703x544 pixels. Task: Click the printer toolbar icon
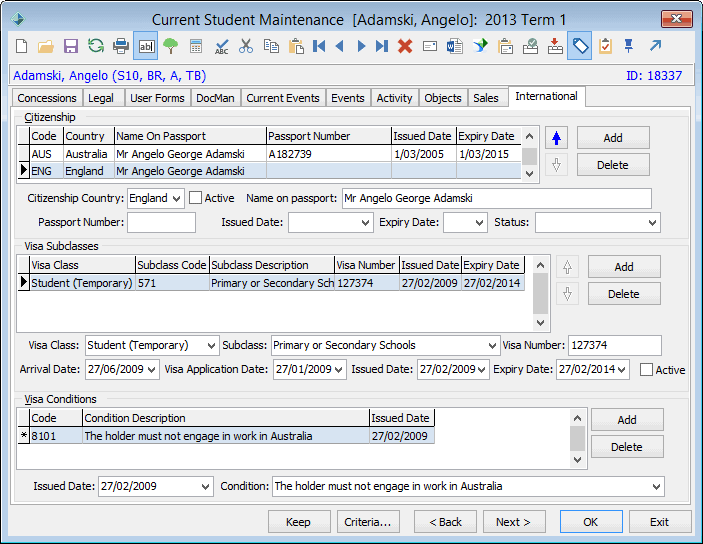[x=121, y=46]
